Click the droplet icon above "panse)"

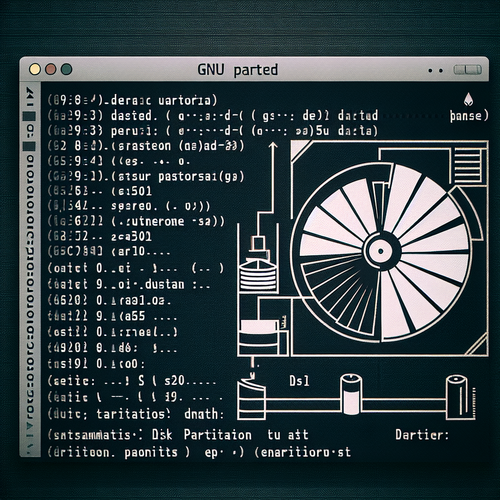pyautogui.click(x=468, y=99)
